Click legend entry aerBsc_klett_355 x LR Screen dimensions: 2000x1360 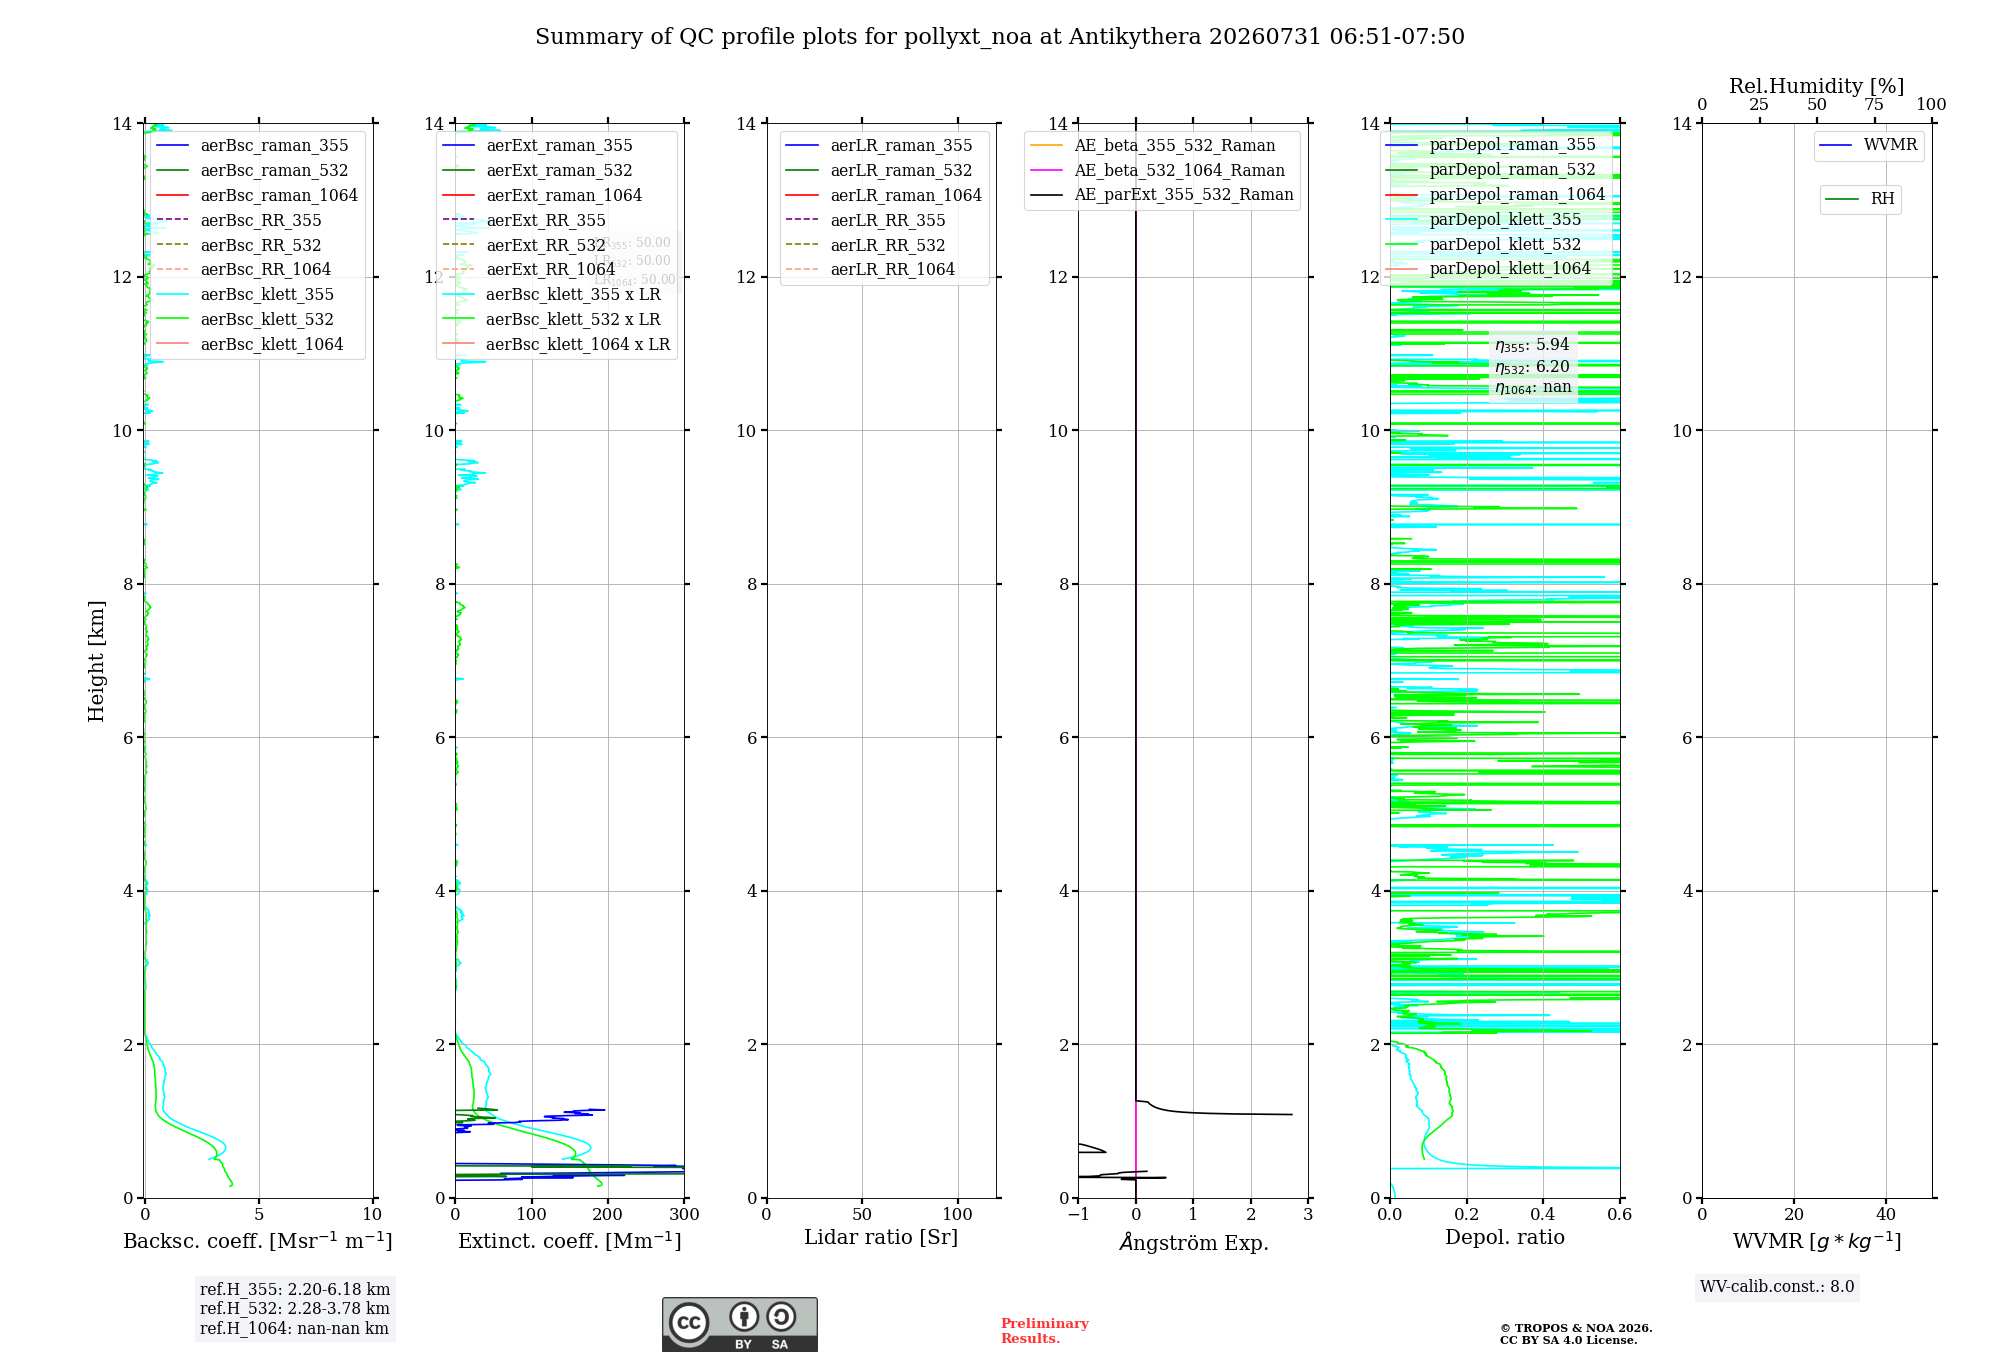(552, 295)
